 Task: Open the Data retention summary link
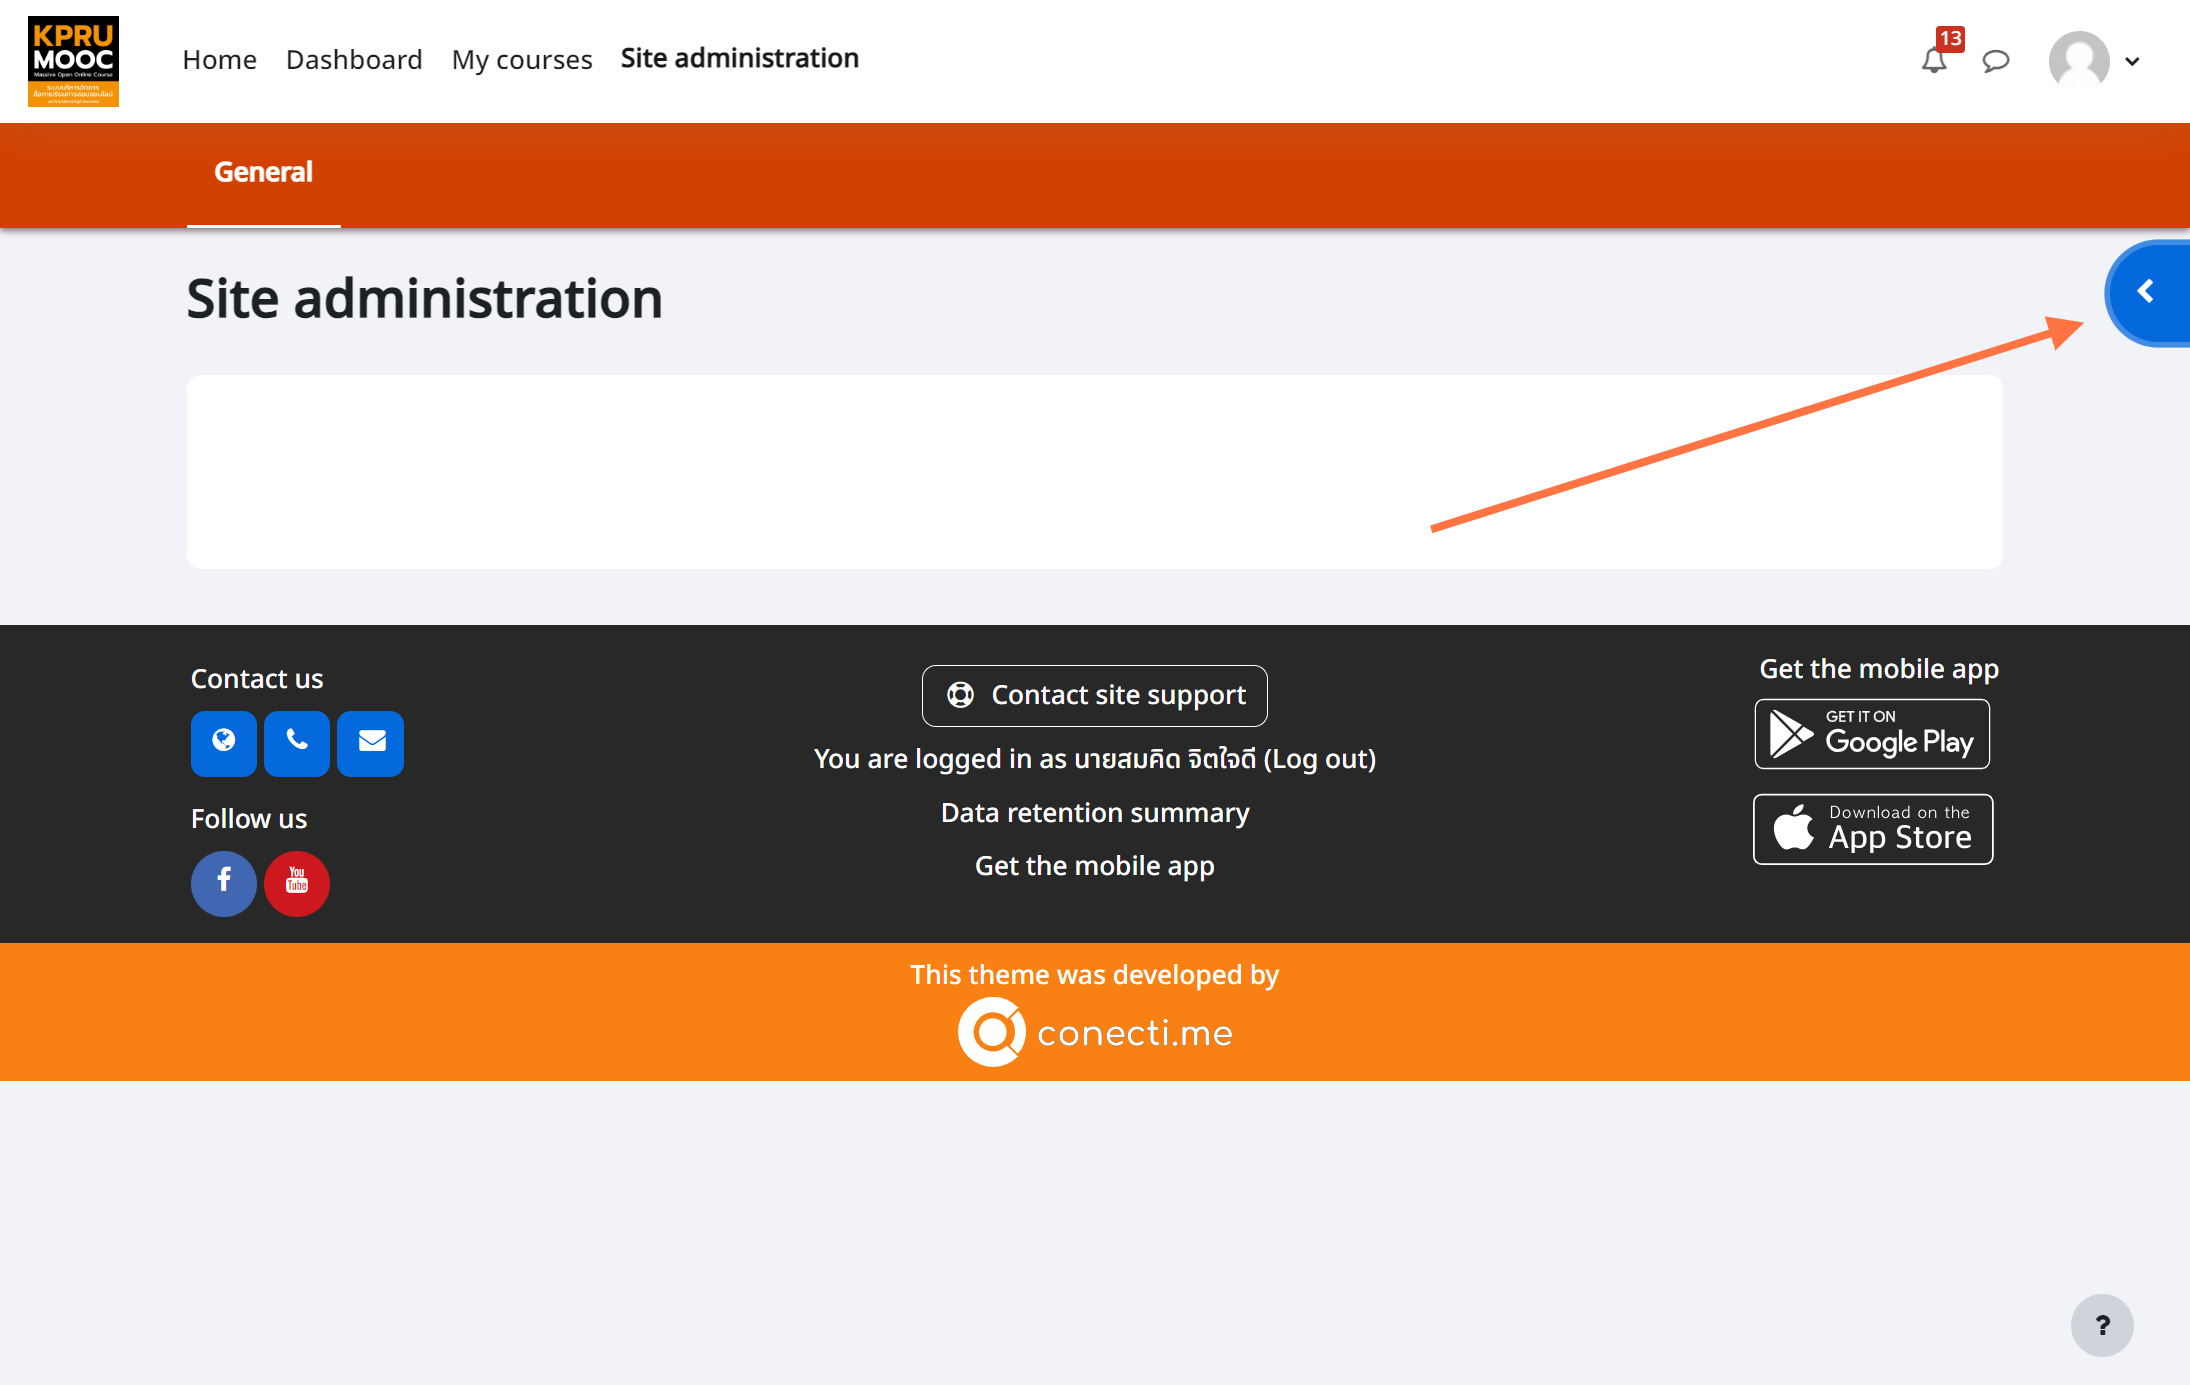(x=1095, y=813)
